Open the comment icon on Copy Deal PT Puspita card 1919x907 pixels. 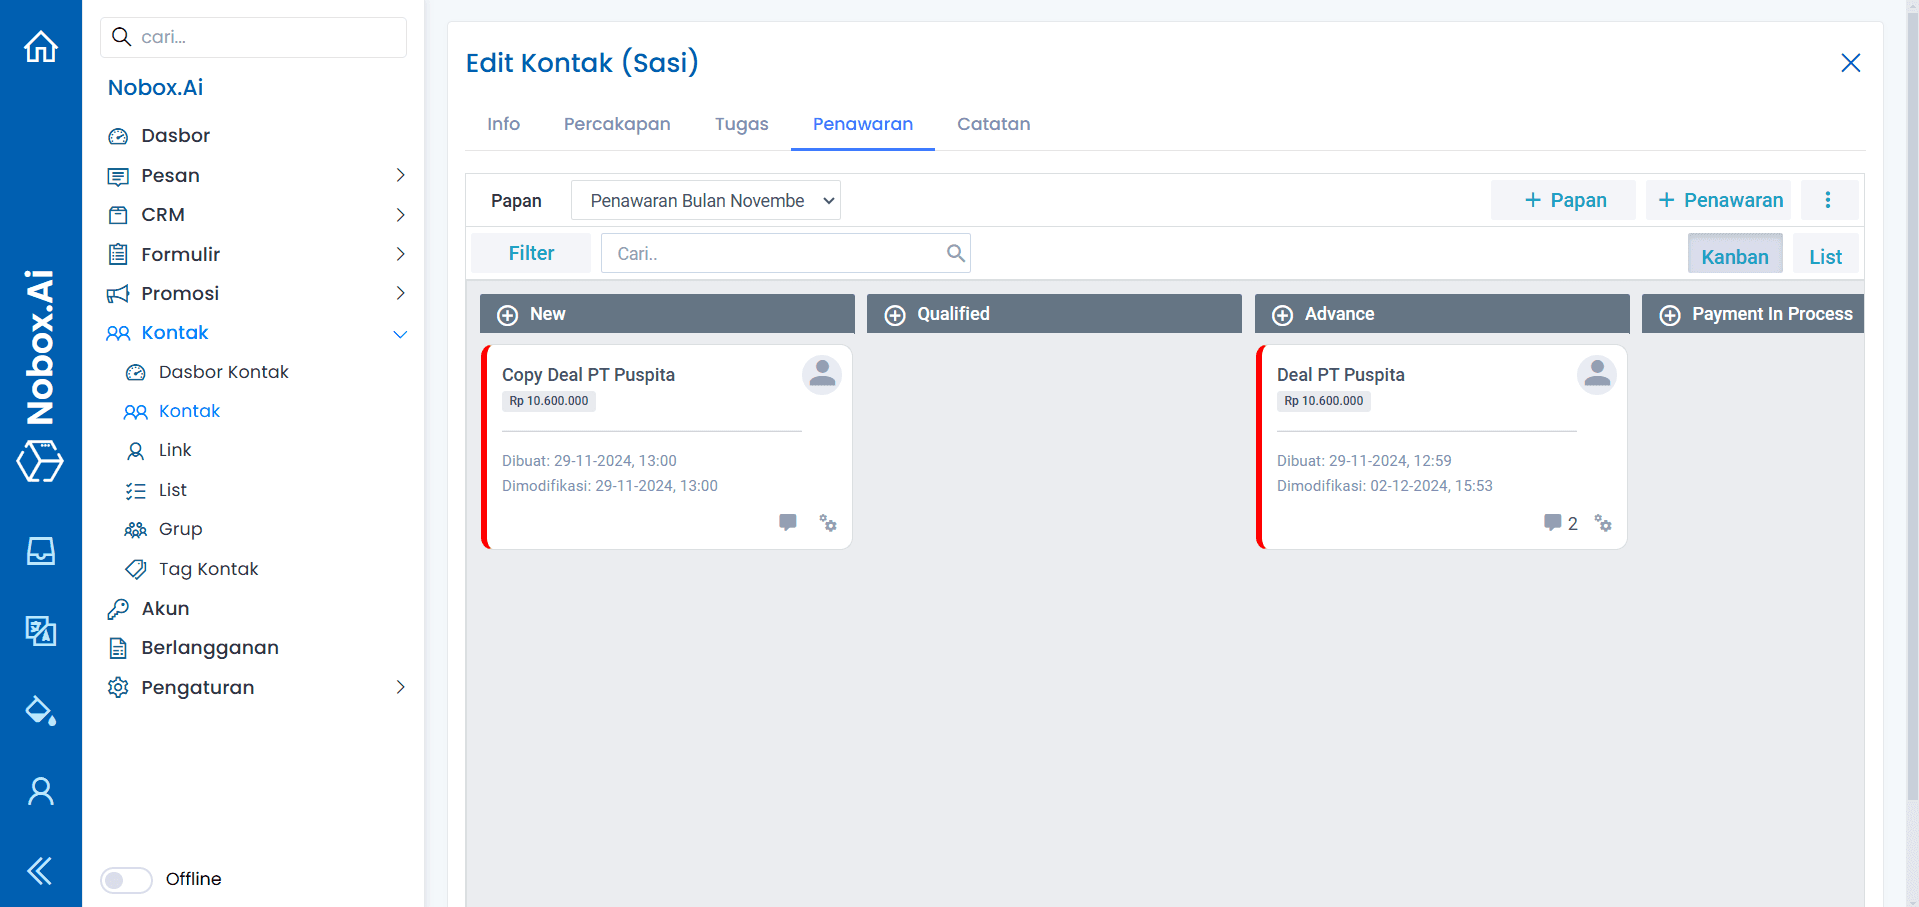click(x=788, y=522)
